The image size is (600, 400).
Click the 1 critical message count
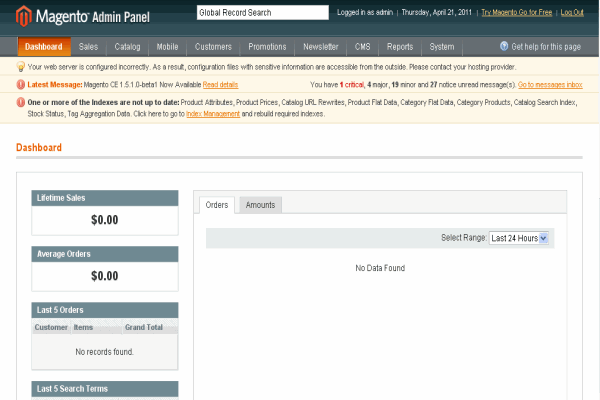point(352,85)
